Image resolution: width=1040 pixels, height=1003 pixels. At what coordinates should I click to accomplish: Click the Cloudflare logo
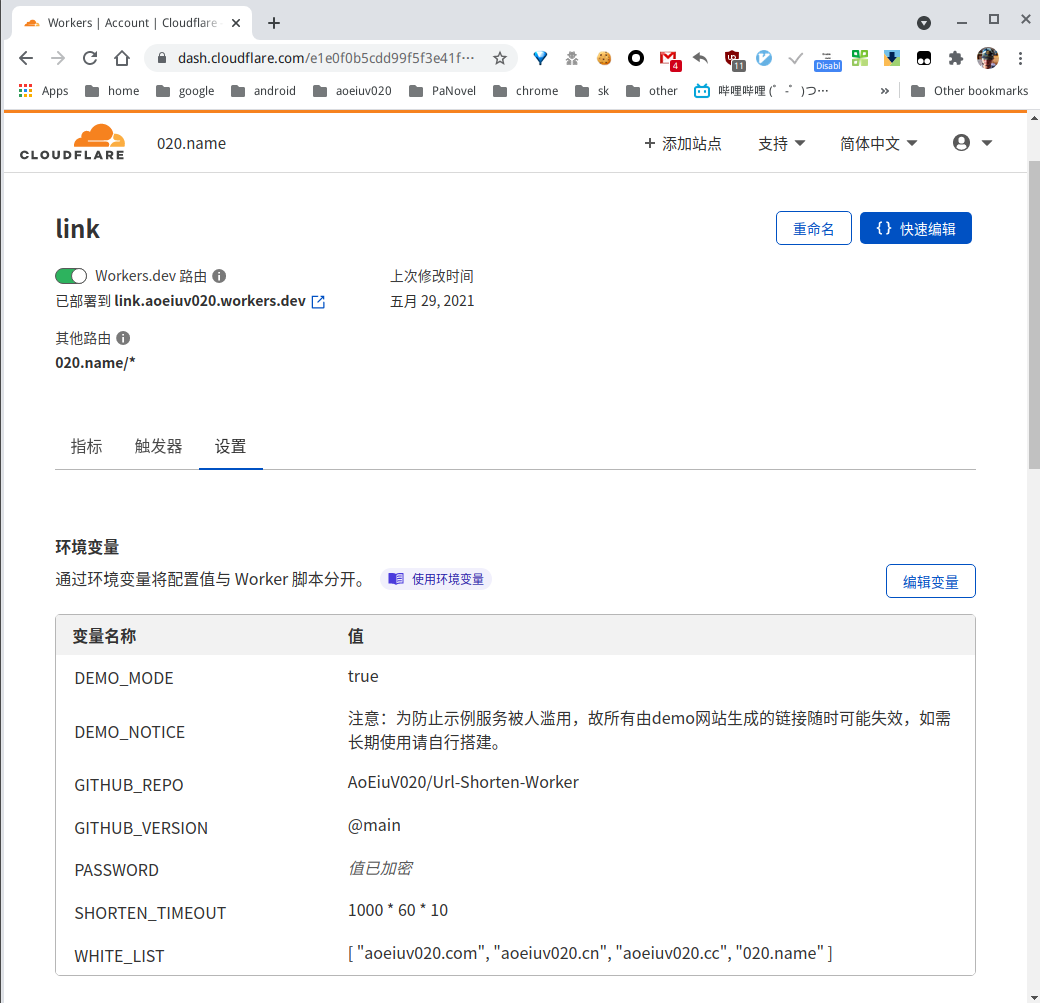coord(72,142)
